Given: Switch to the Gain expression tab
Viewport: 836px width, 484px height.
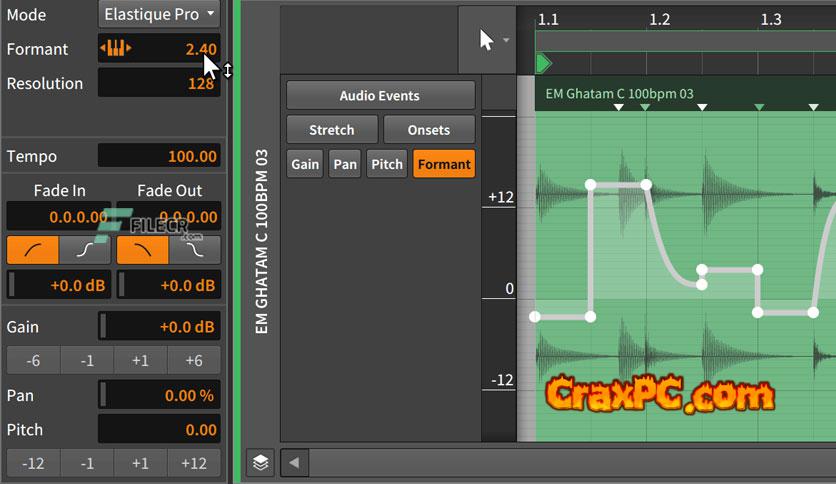Looking at the screenshot, I should [304, 164].
